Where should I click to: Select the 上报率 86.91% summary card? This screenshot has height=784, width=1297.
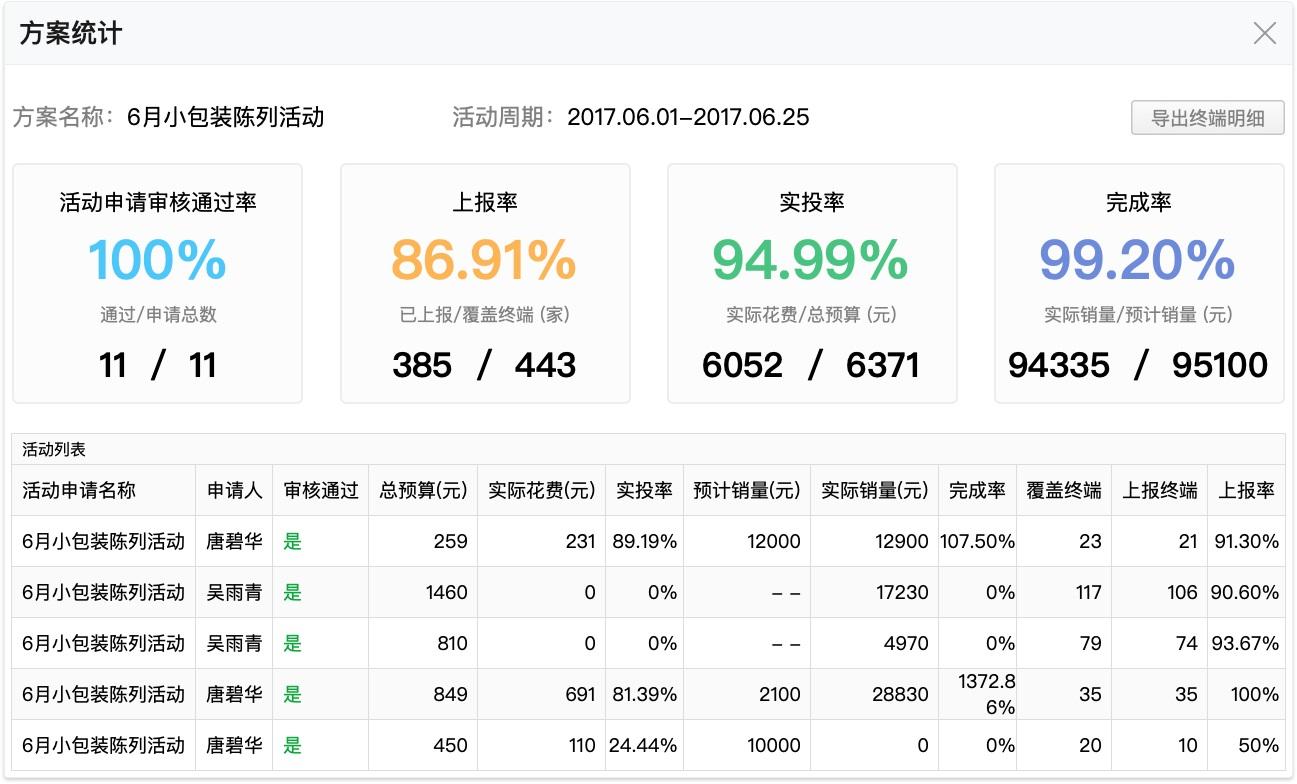coord(485,284)
